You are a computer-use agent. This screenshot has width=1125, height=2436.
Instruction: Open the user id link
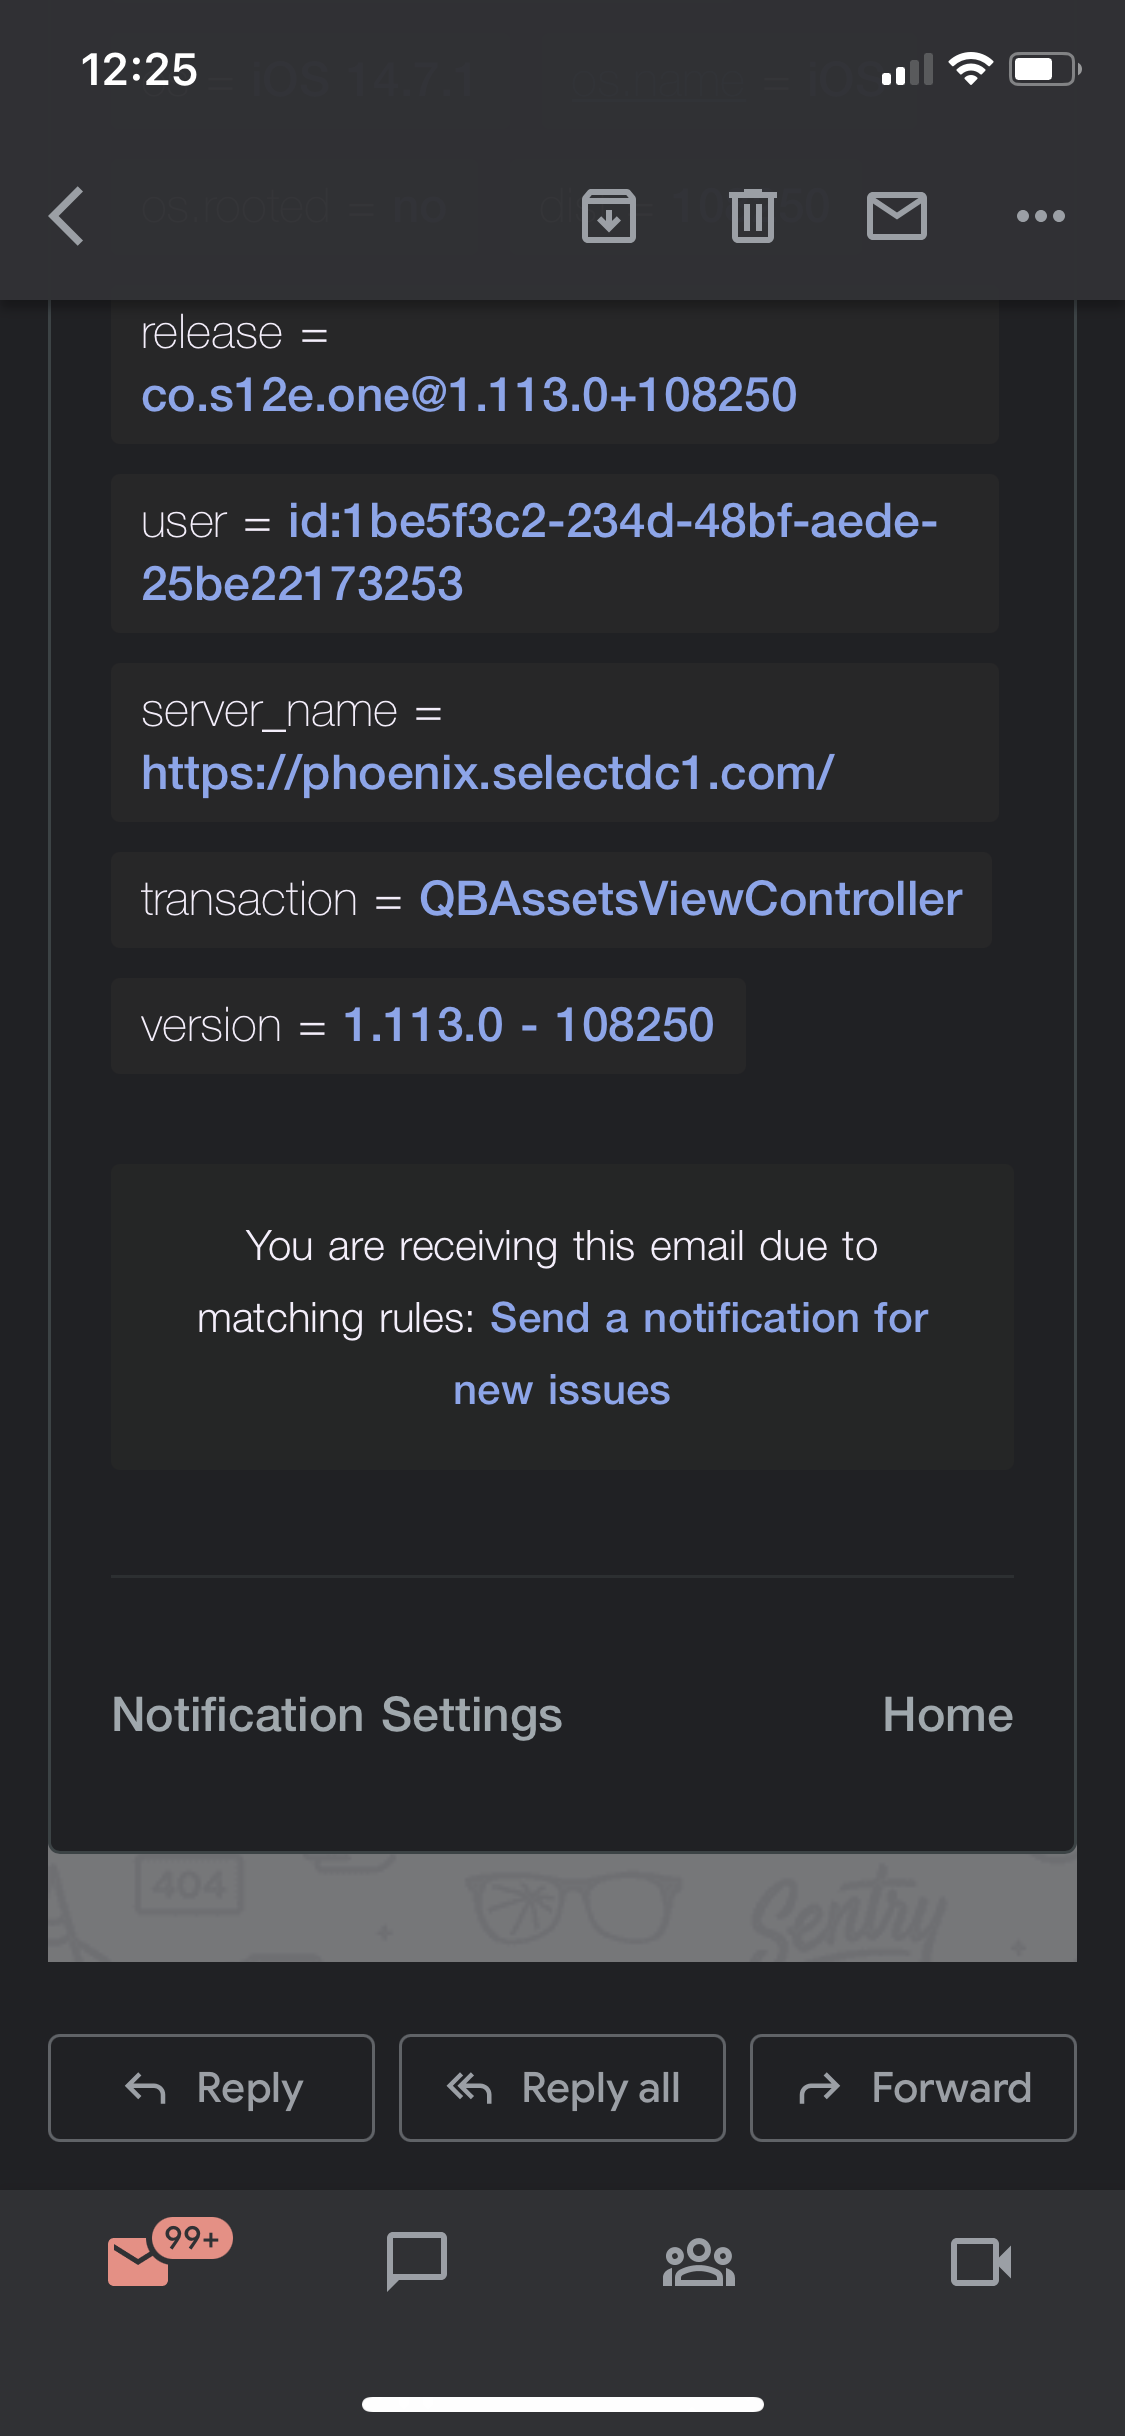(x=540, y=552)
